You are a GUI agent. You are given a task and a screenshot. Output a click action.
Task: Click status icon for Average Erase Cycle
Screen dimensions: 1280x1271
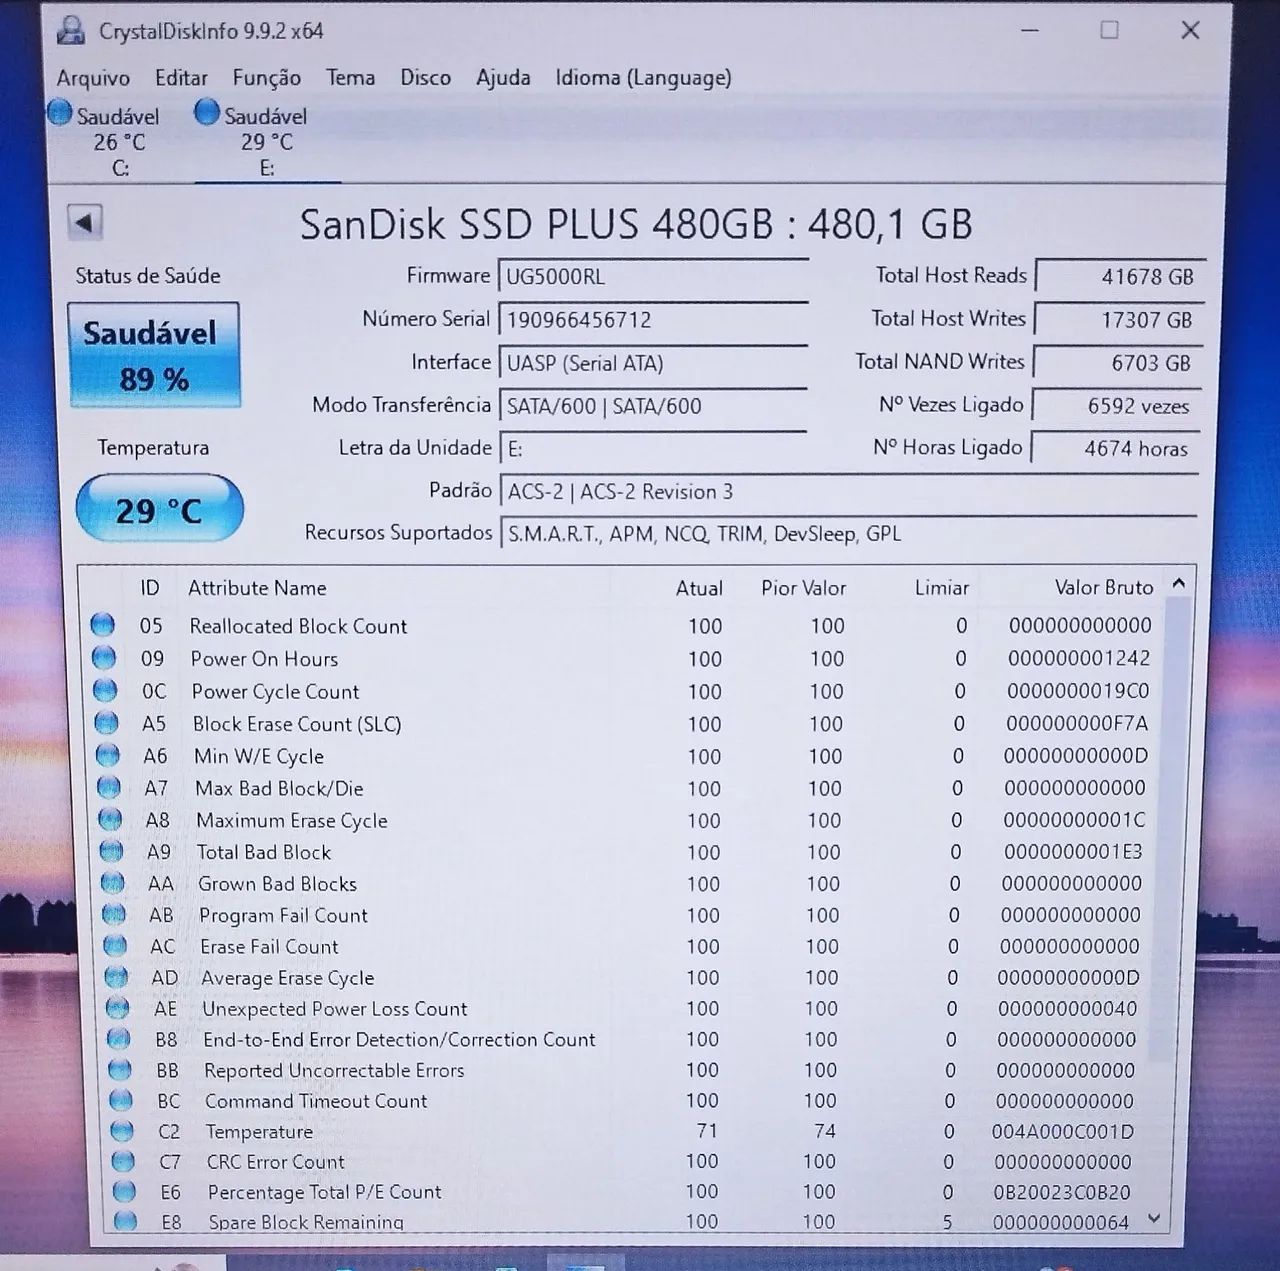[116, 976]
